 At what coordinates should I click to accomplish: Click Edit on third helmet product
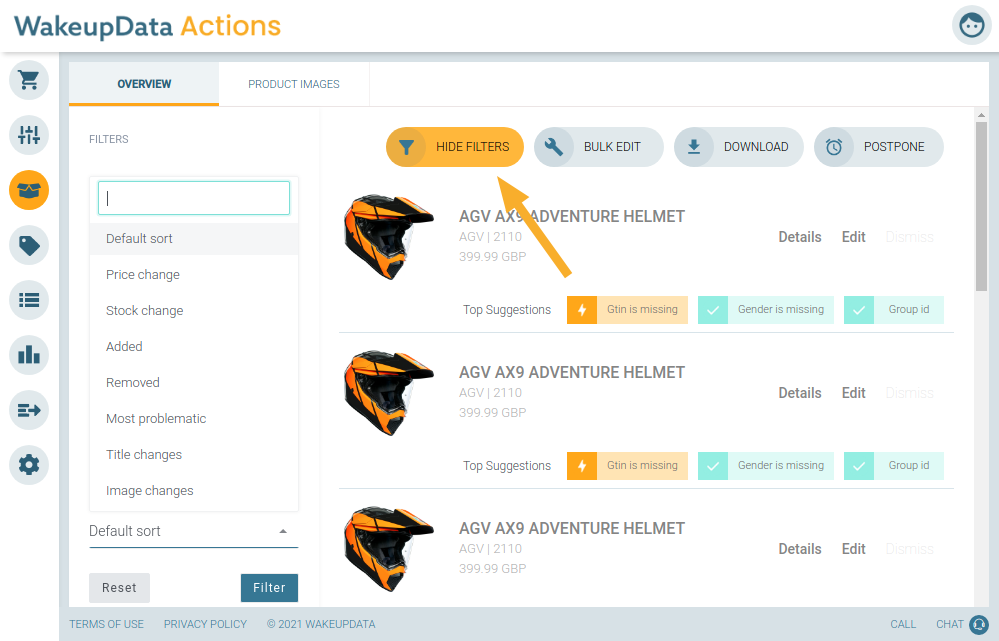tap(853, 549)
